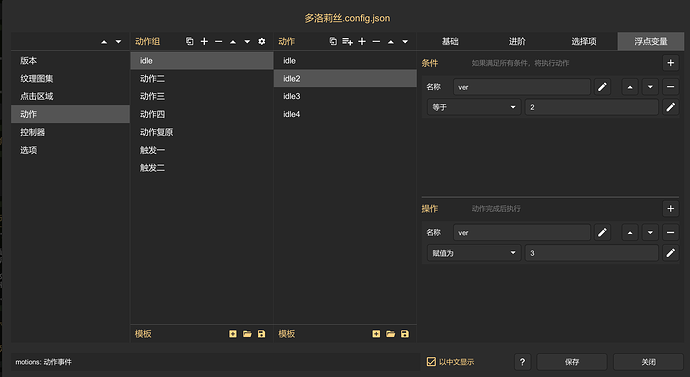Add a new condition plus button
The height and width of the screenshot is (377, 690).
(671, 63)
